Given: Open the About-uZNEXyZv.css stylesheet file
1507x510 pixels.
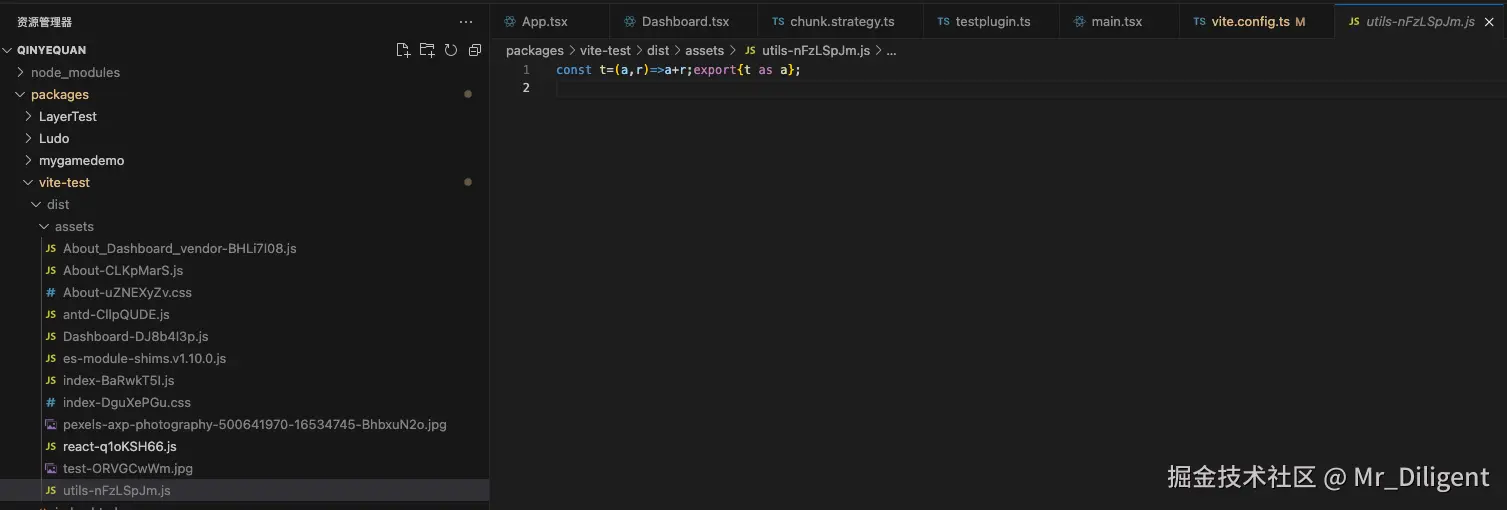Looking at the screenshot, I should [x=127, y=292].
